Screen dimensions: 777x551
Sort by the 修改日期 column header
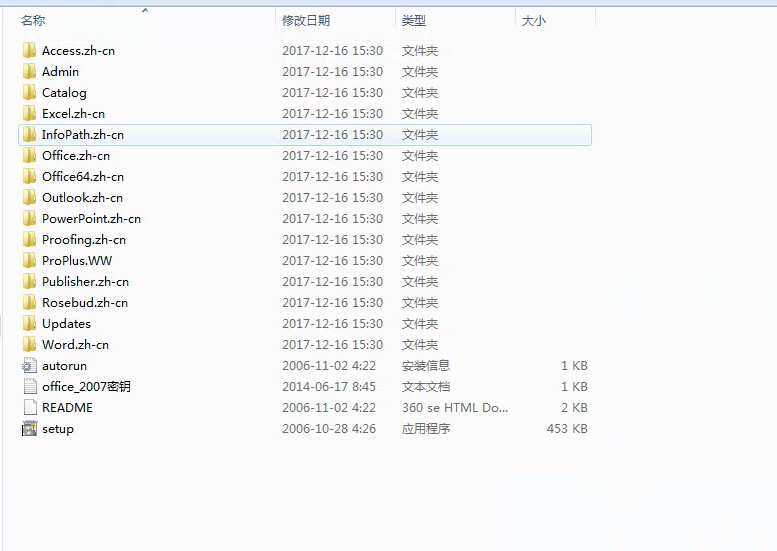[x=306, y=20]
